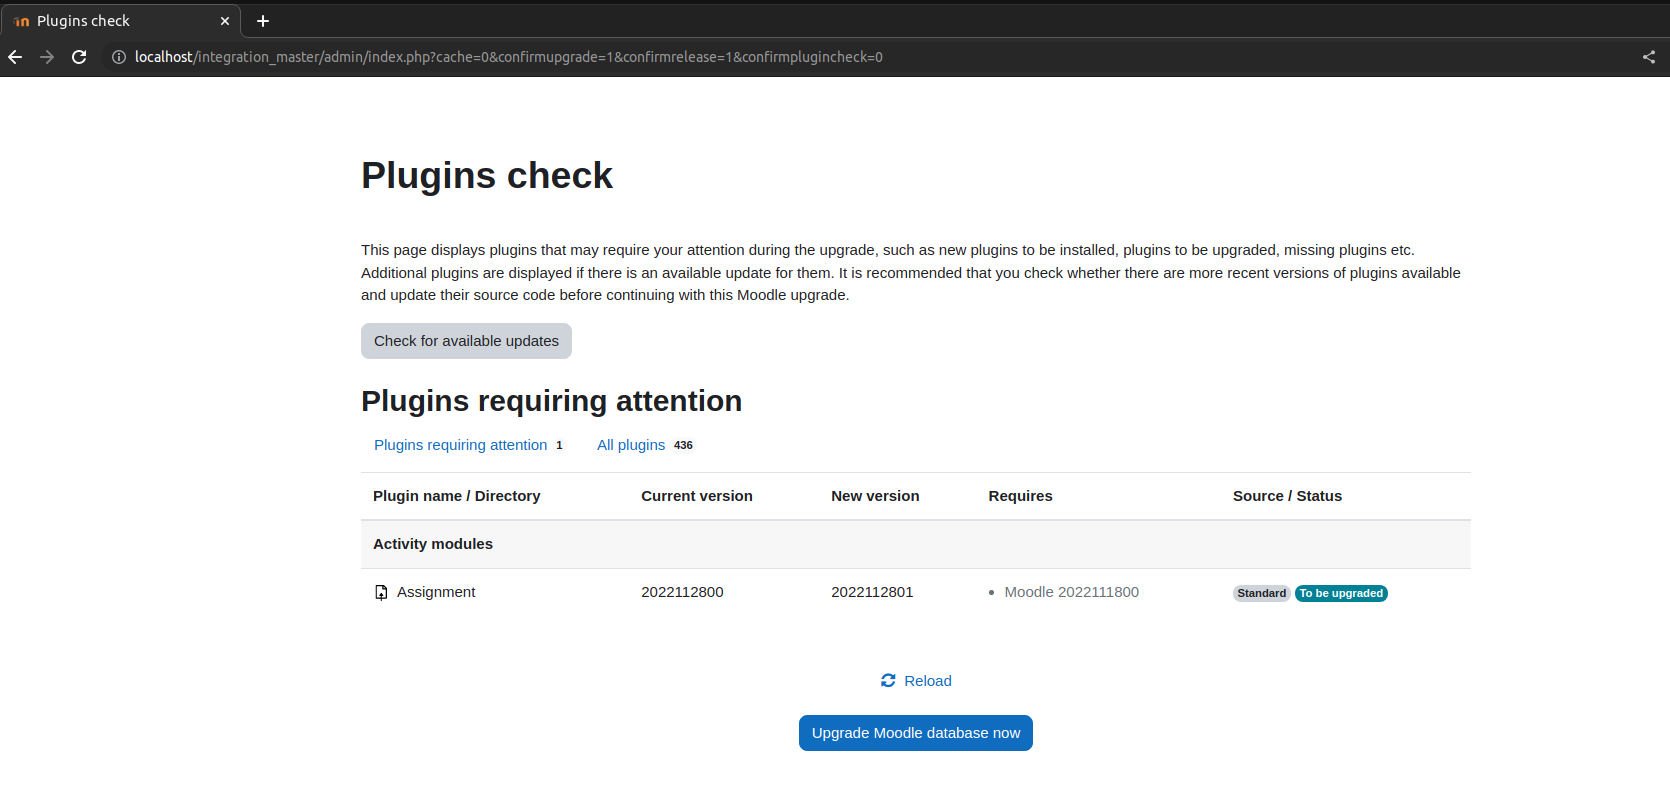Click the New version column header
This screenshot has width=1670, height=806.
coord(875,496)
